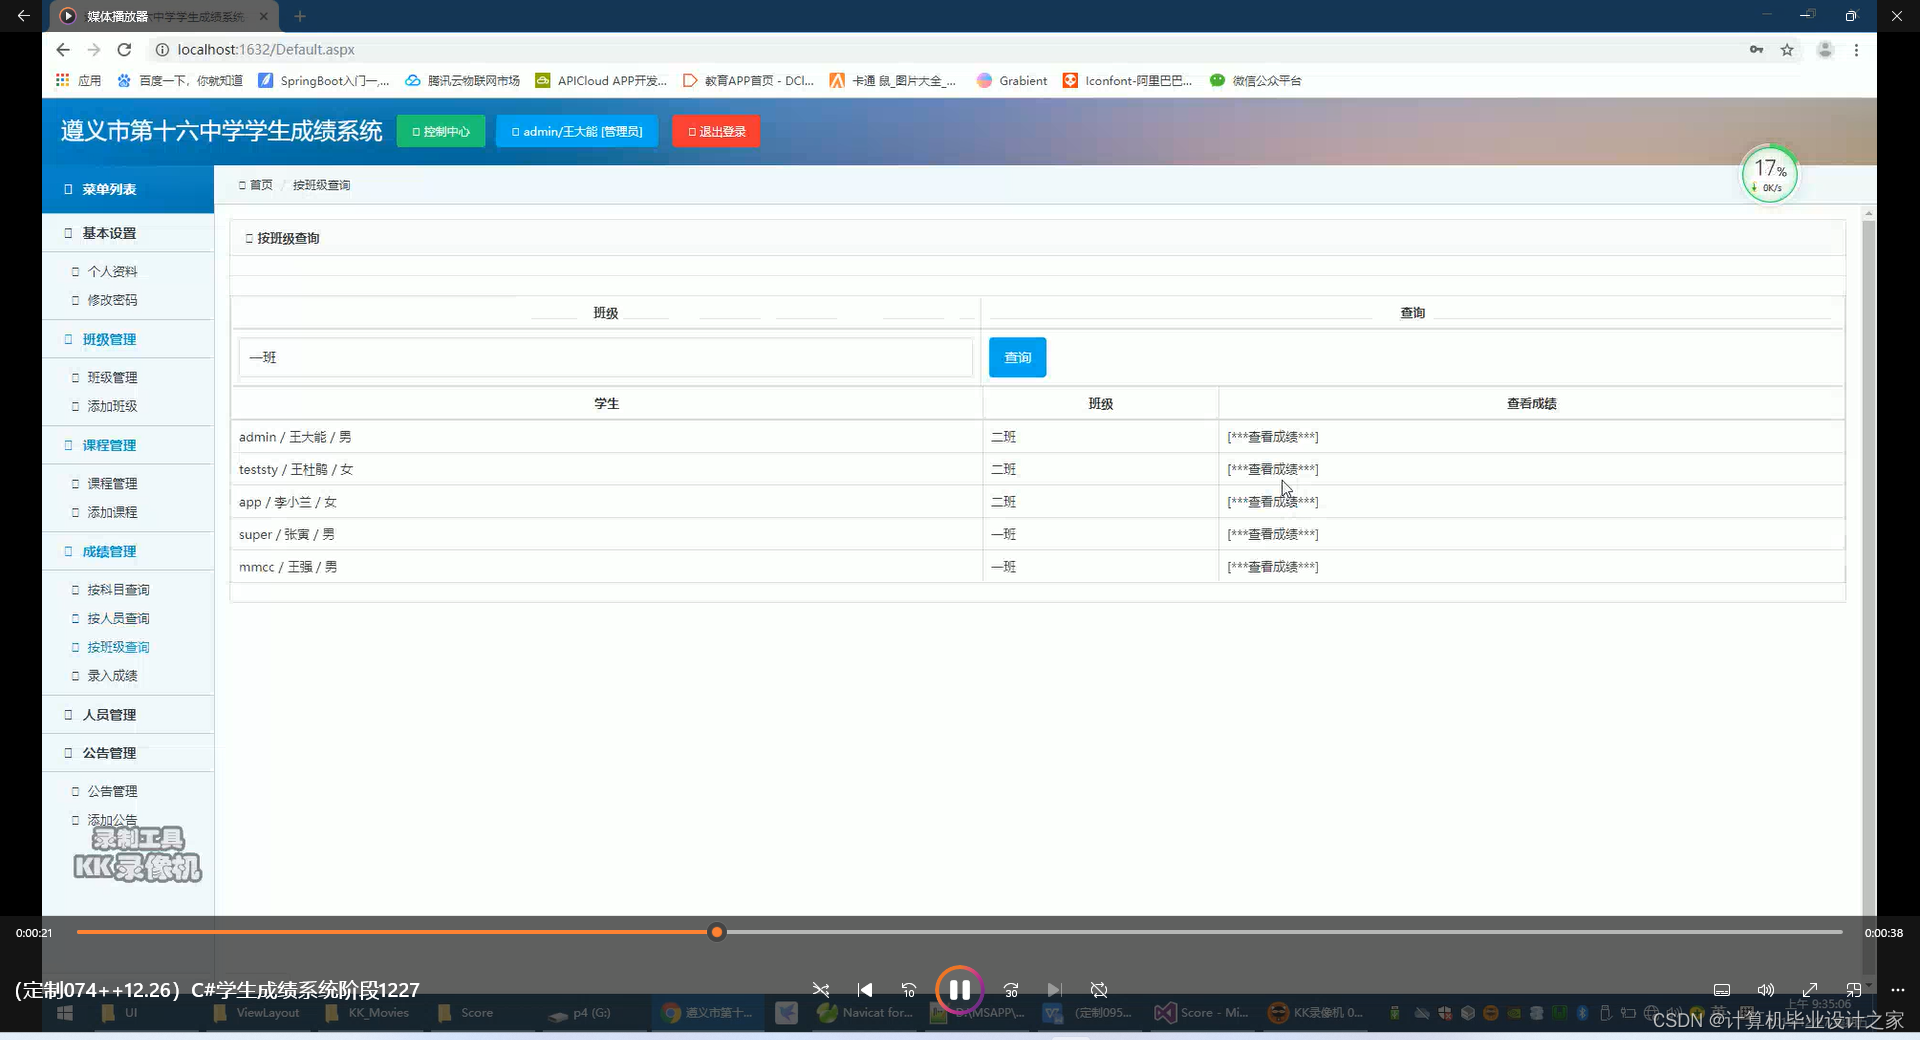View grades for app / 李小兰
This screenshot has height=1040, width=1920.
(1272, 502)
